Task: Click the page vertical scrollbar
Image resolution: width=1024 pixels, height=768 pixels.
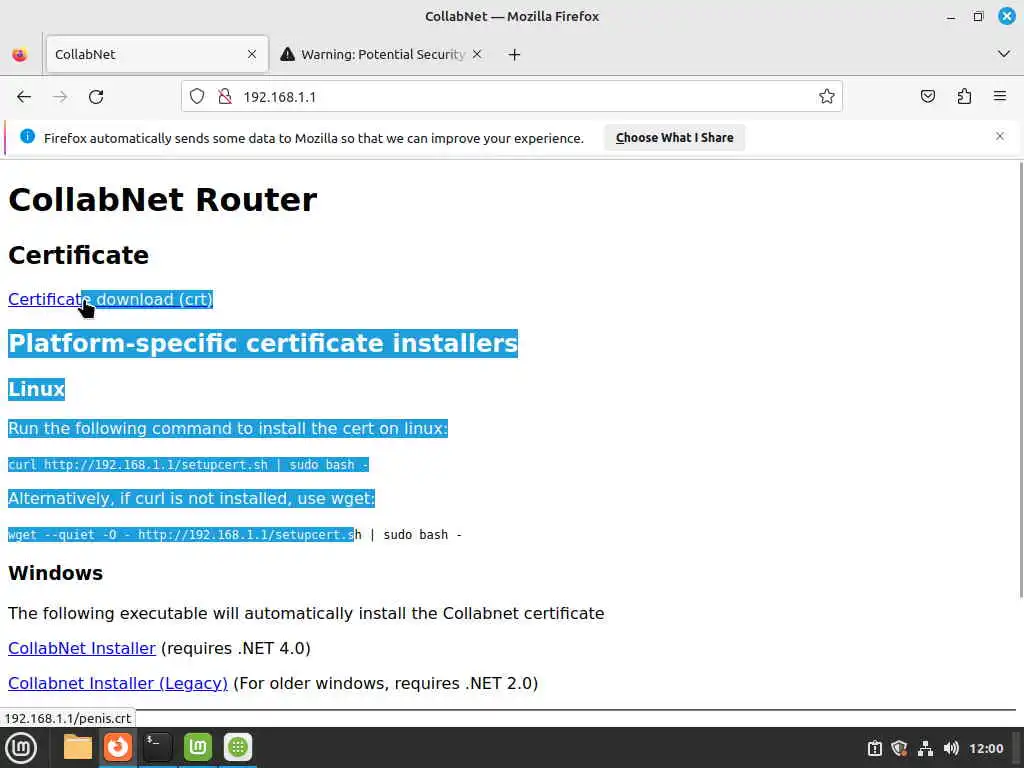Action: pyautogui.click(x=1020, y=379)
